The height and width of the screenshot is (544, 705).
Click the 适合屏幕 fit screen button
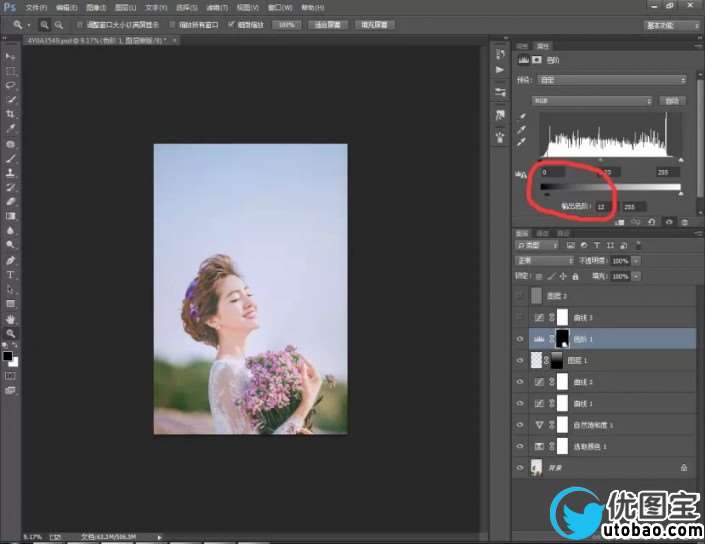327,25
